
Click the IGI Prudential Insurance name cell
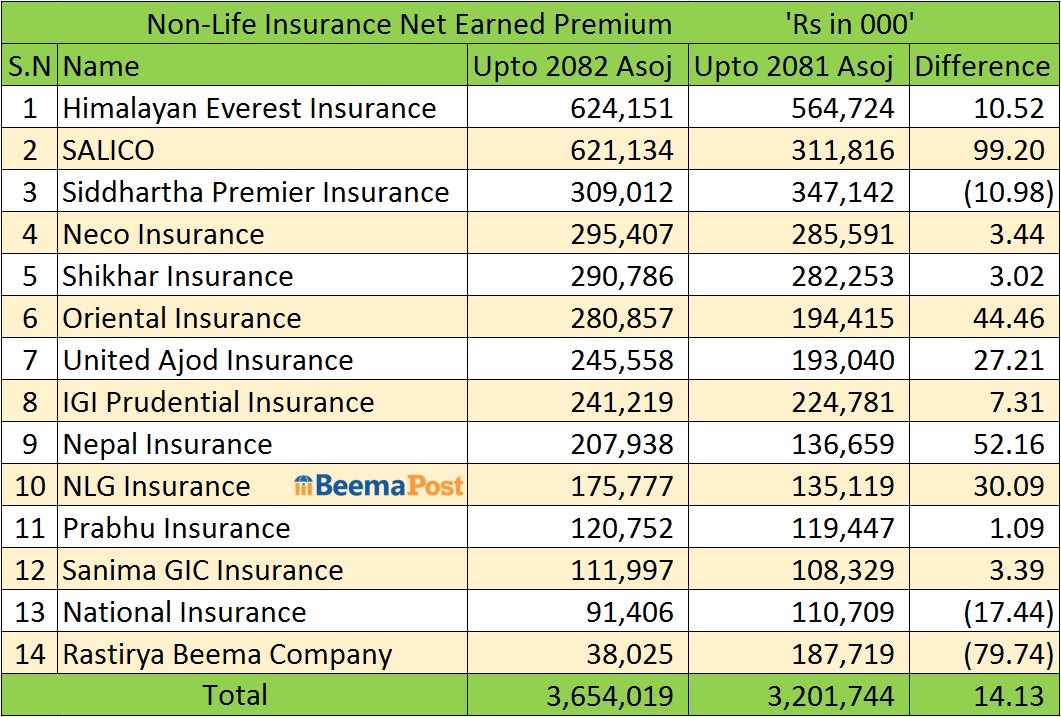pos(218,402)
